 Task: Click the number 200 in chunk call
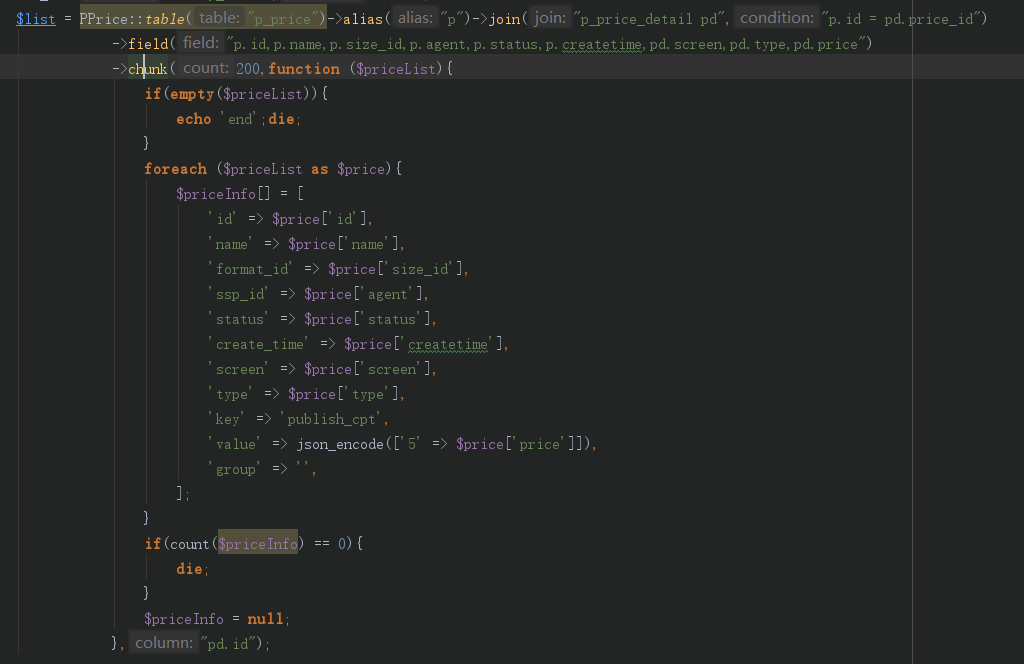click(x=249, y=69)
